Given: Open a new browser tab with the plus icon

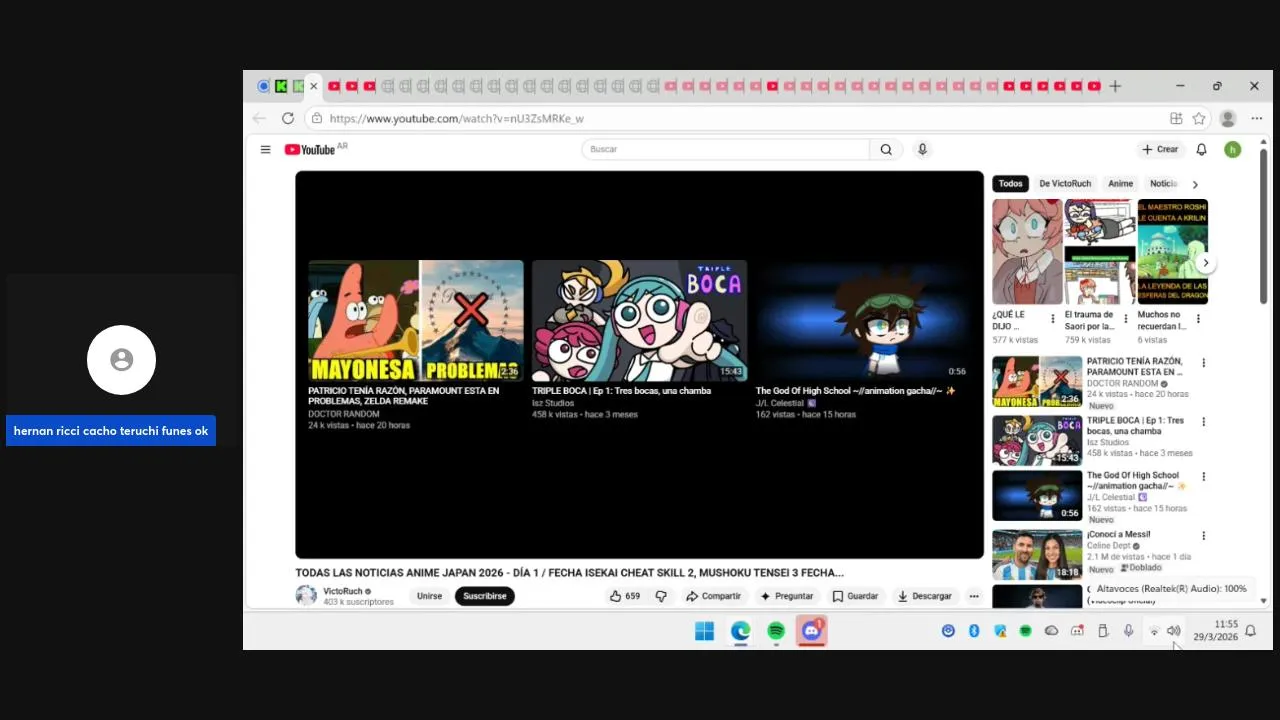Looking at the screenshot, I should [1115, 86].
